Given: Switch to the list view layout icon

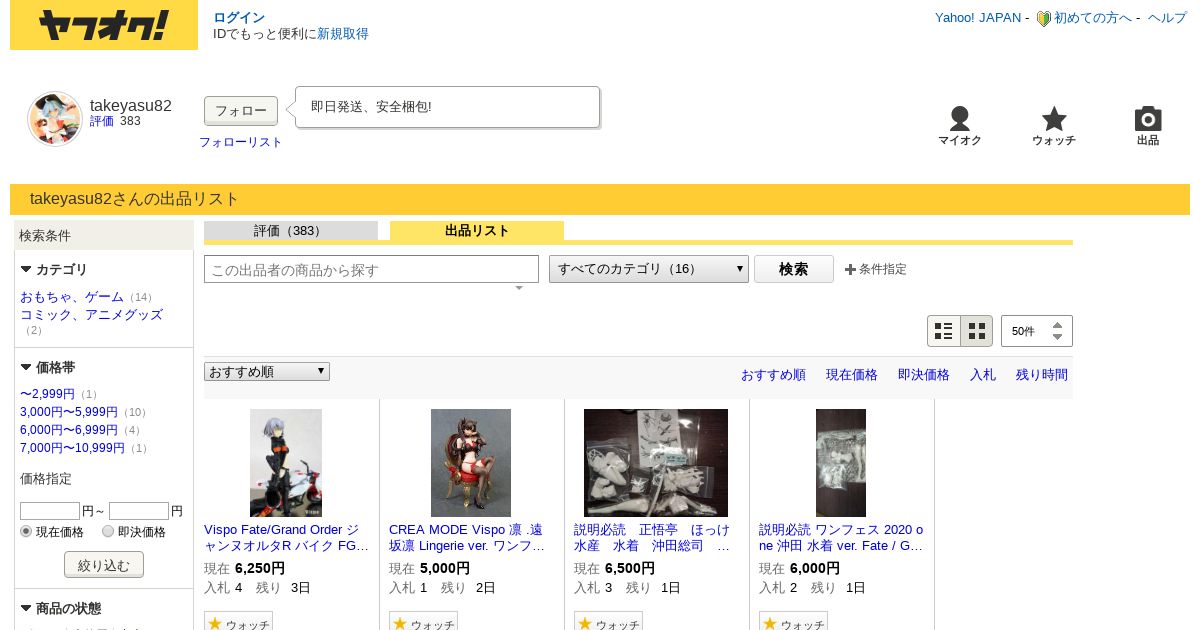Looking at the screenshot, I should (944, 331).
